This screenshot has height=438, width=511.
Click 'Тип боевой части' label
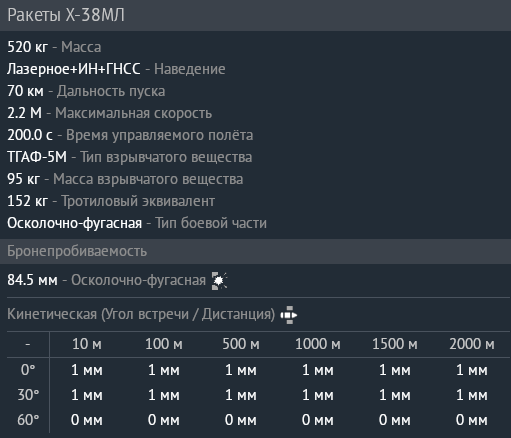211,223
